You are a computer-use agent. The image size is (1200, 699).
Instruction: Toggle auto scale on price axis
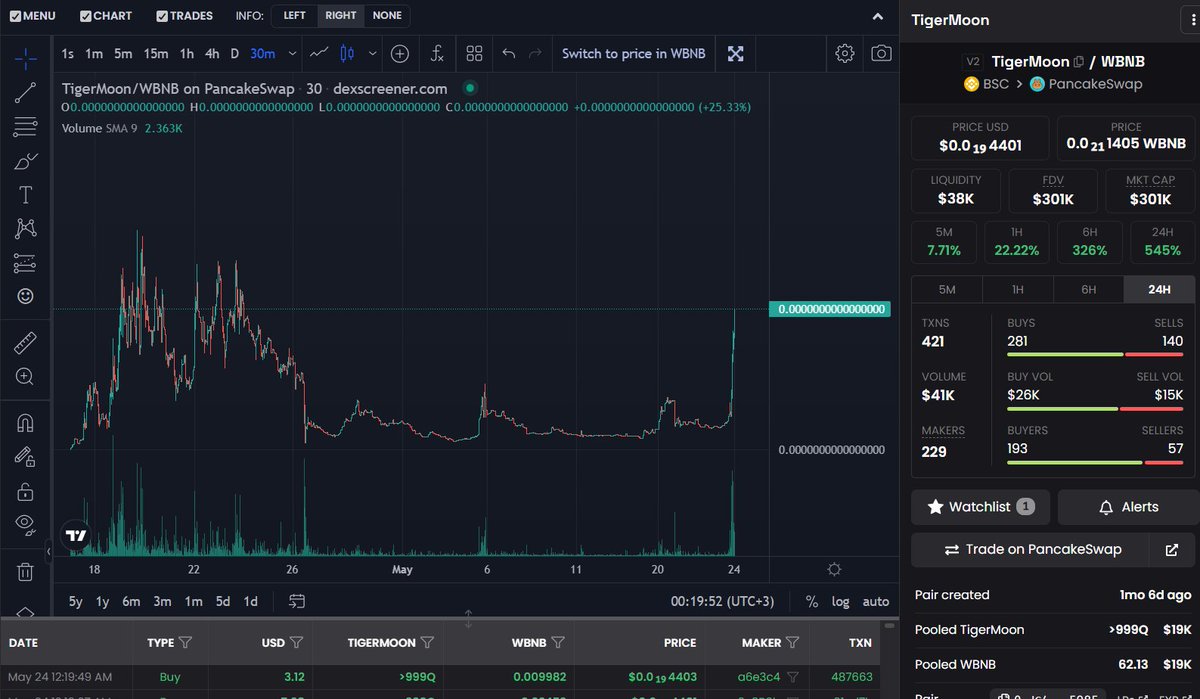tap(875, 601)
